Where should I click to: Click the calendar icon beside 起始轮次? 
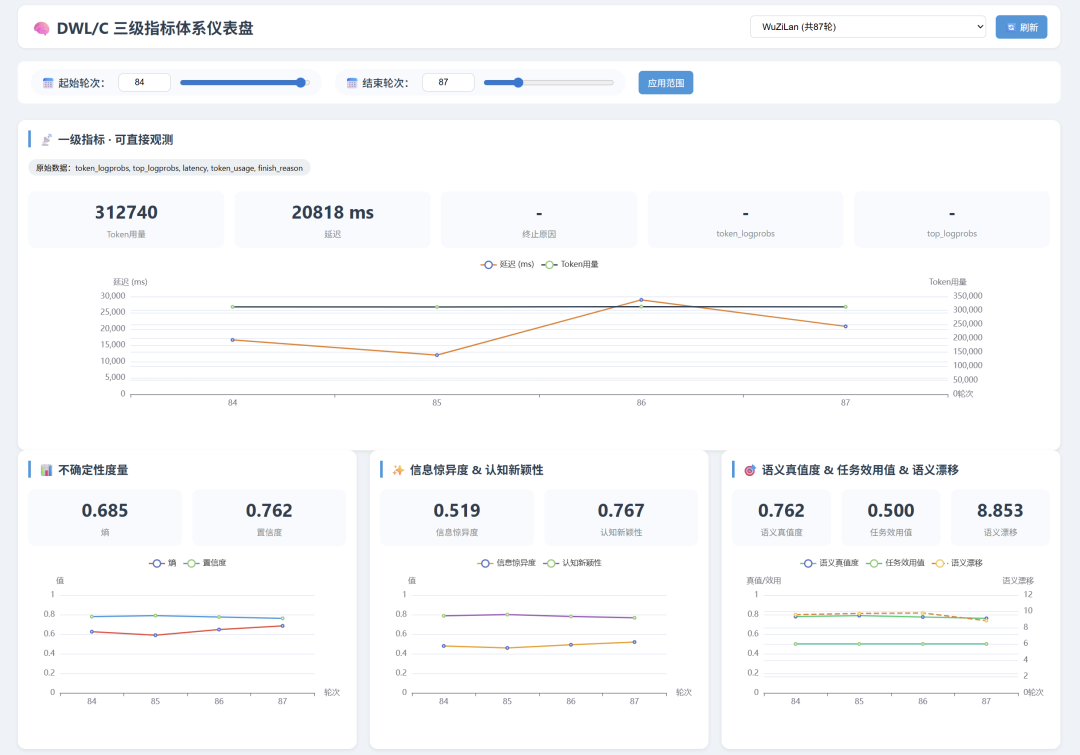[48, 83]
